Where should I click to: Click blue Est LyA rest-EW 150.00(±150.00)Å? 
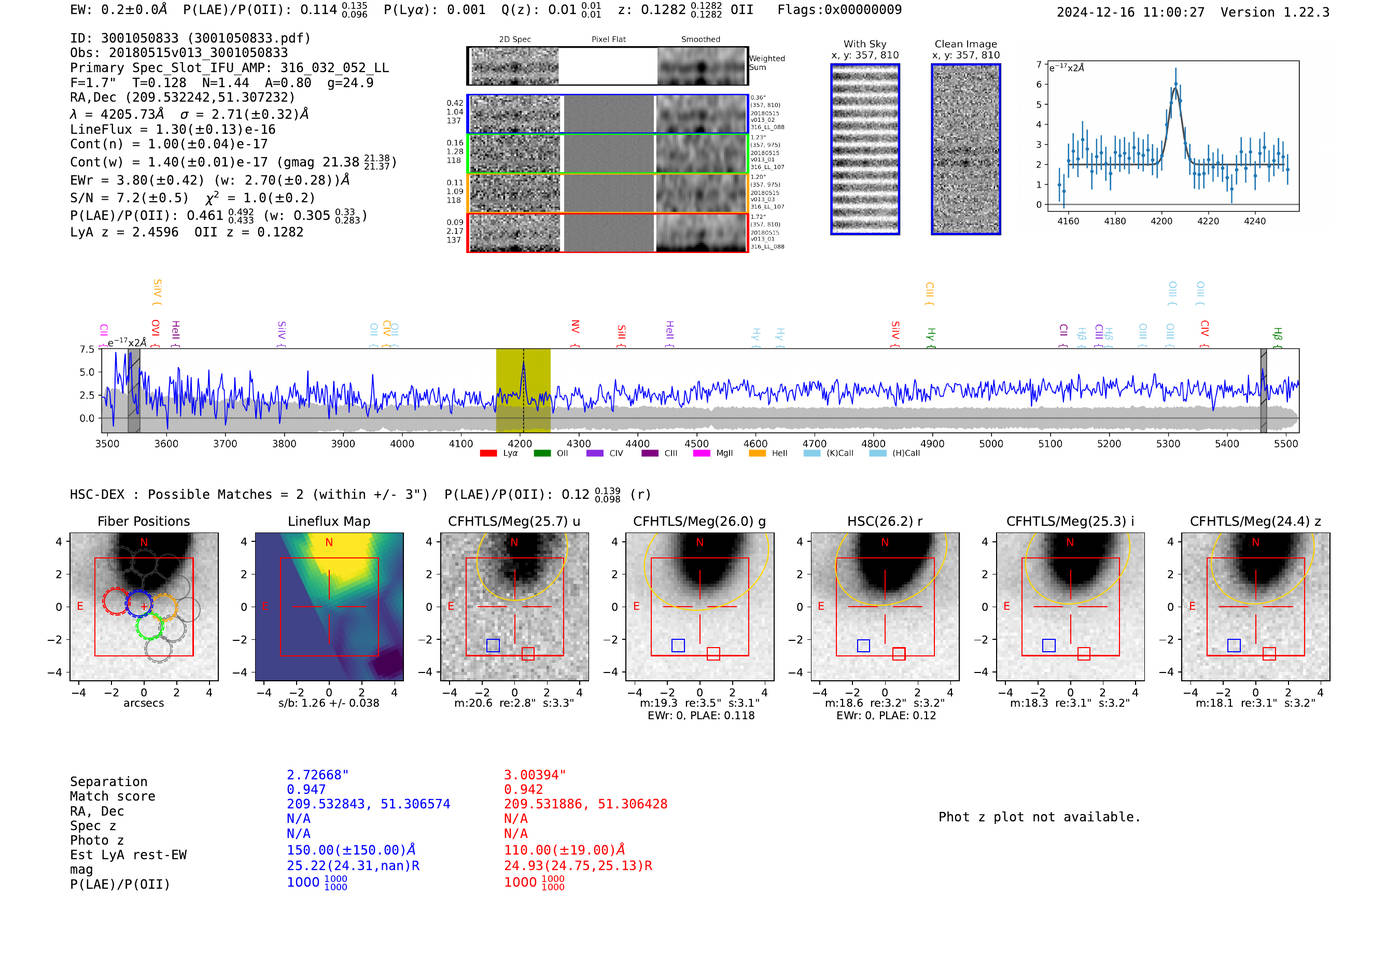pos(351,849)
